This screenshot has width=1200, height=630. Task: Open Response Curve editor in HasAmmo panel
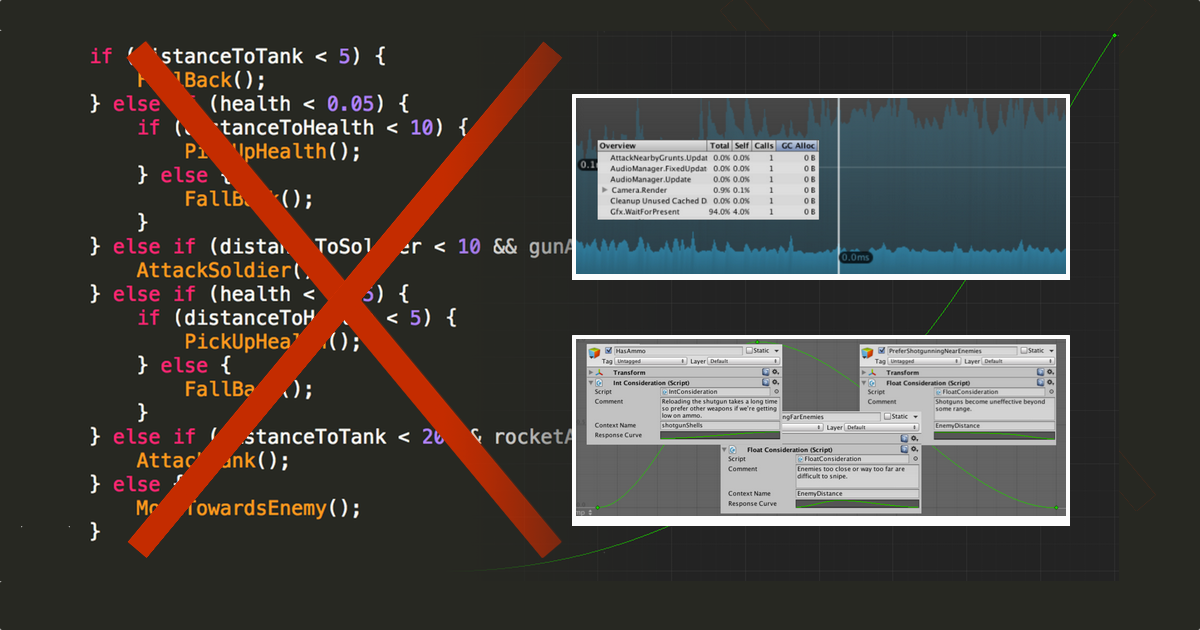click(x=720, y=435)
